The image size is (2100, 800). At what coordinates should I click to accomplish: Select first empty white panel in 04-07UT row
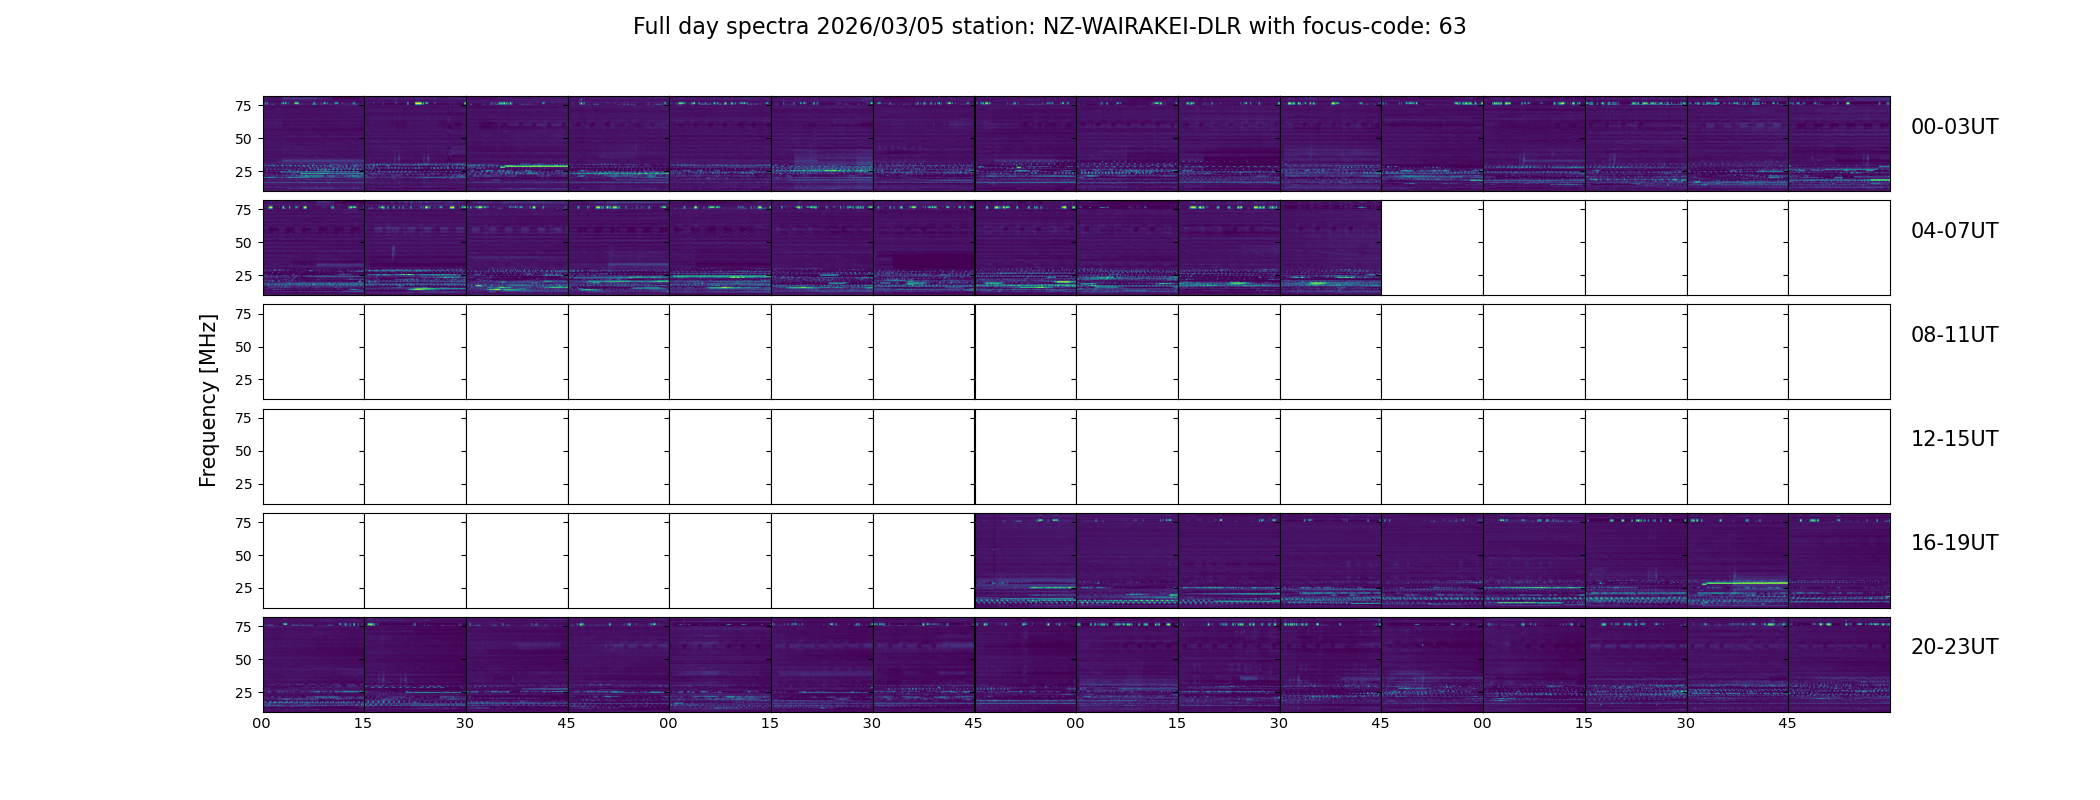coord(1432,248)
